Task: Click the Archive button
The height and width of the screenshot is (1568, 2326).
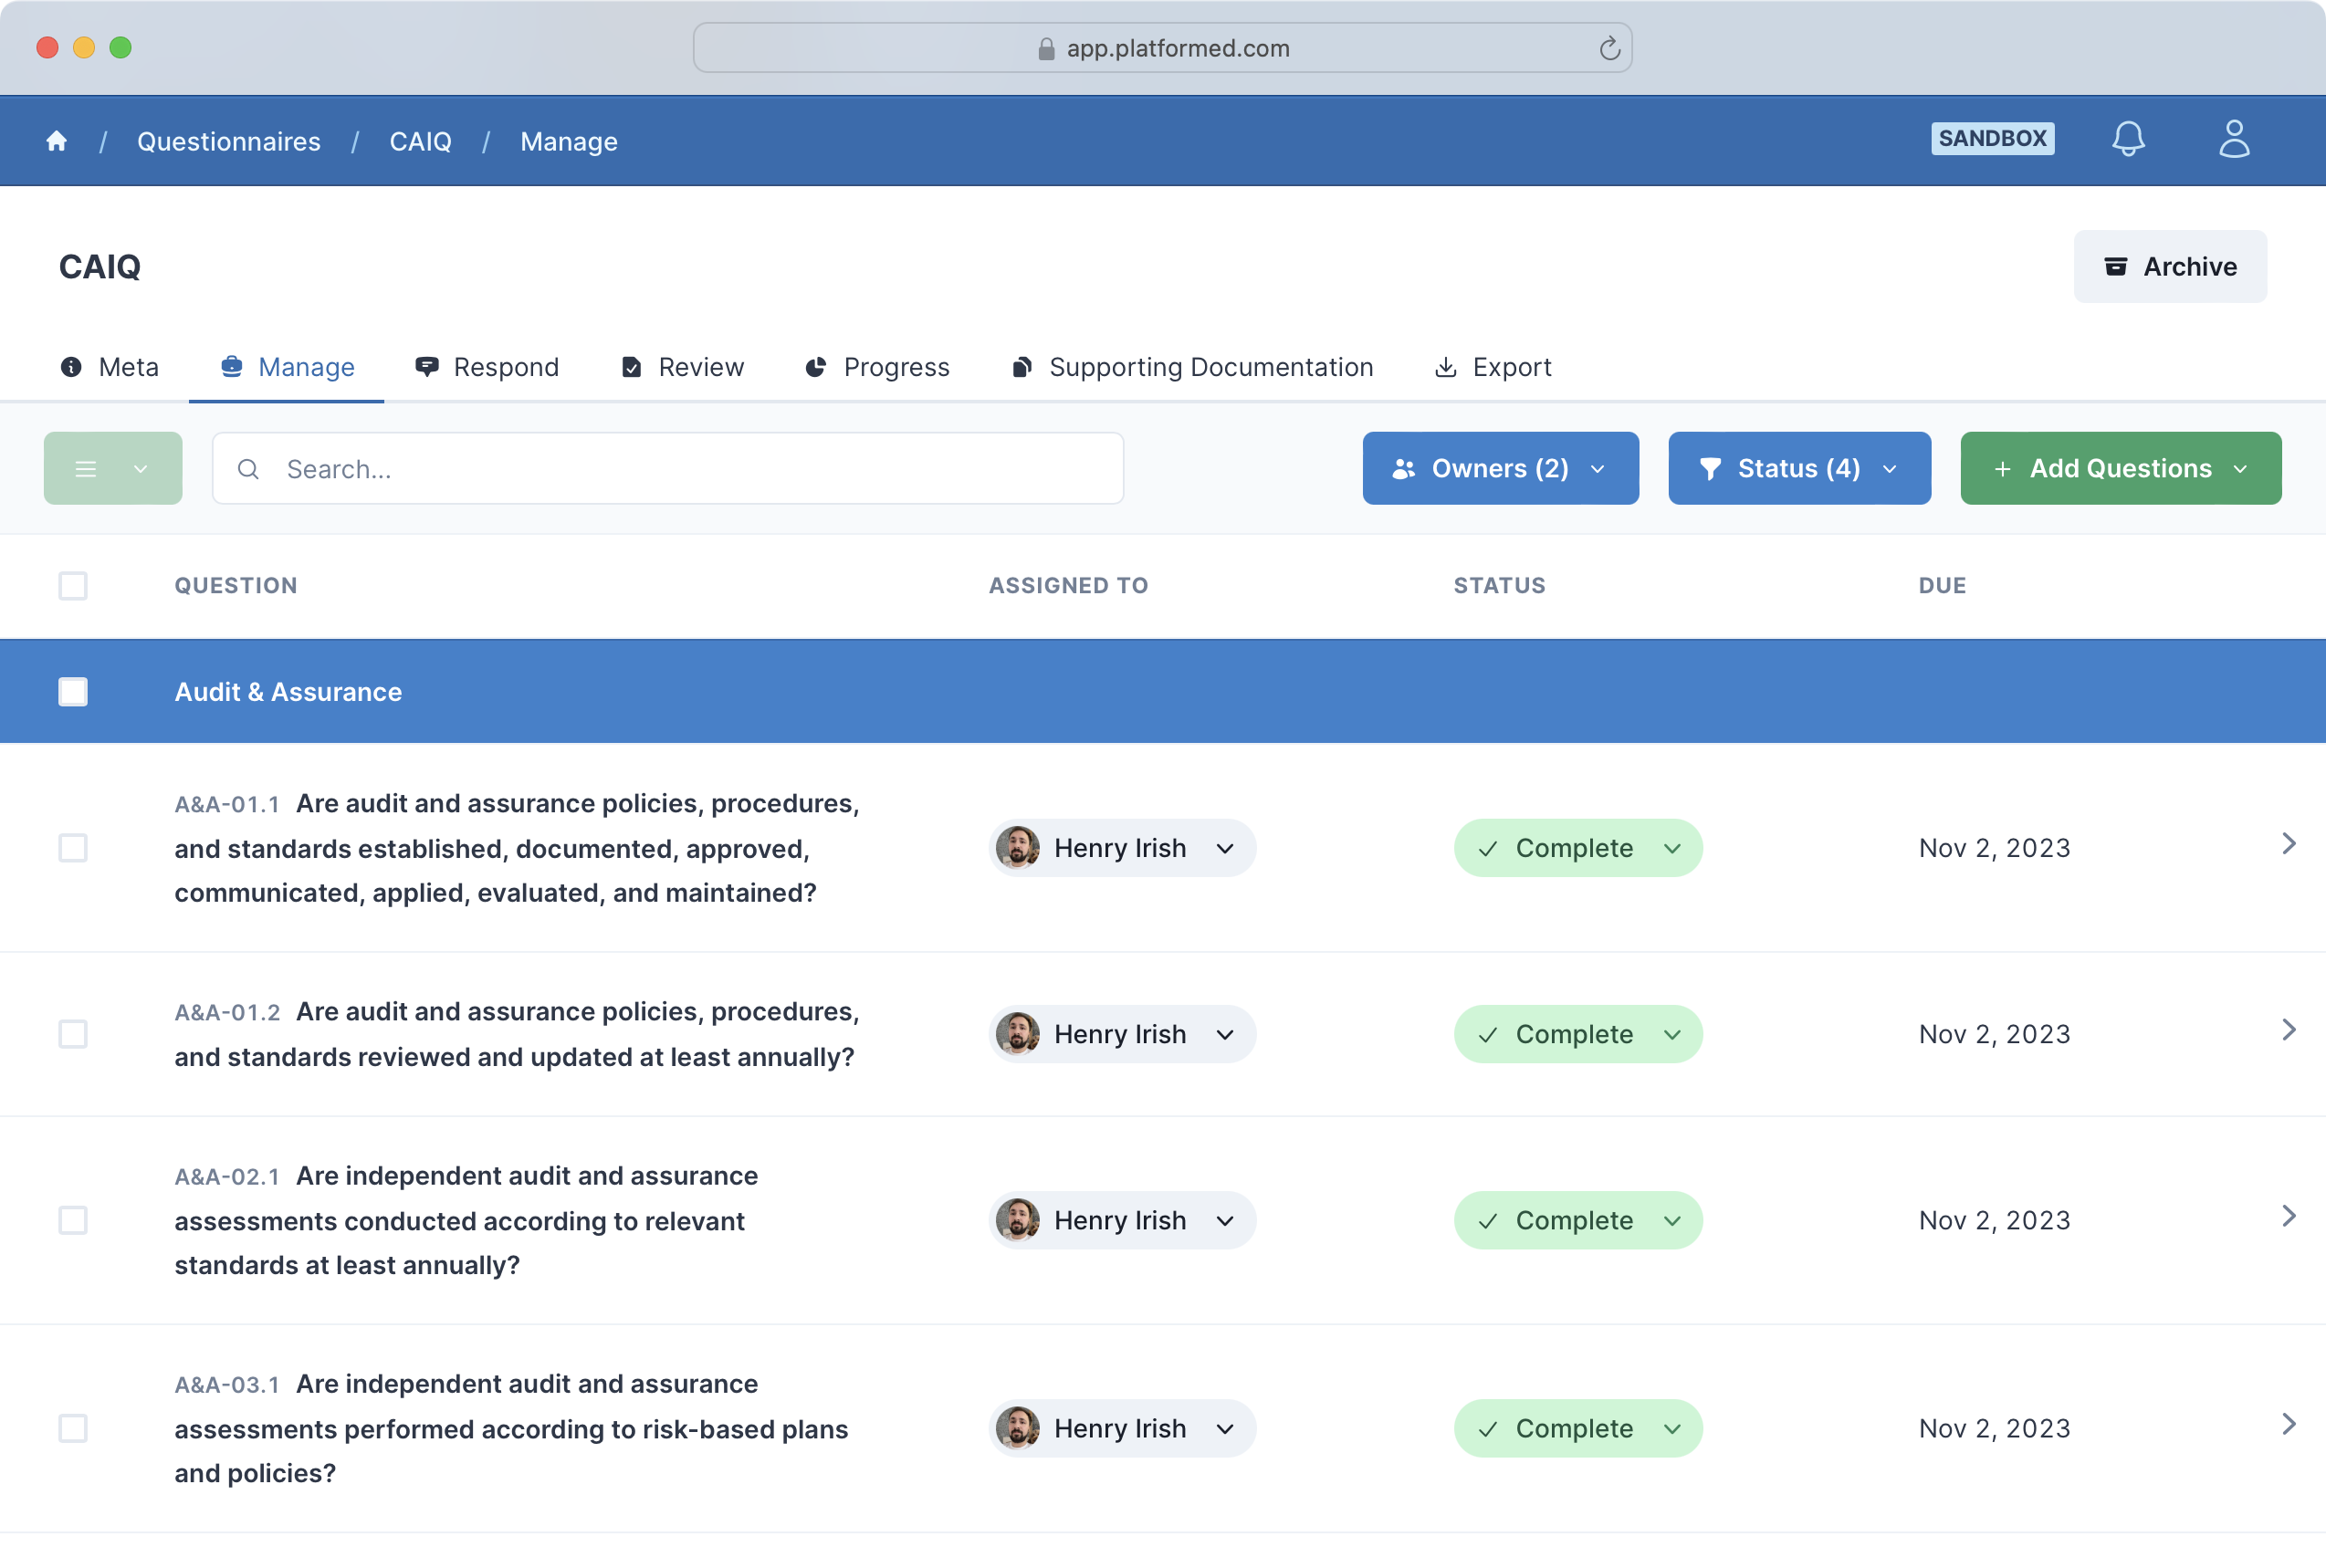Action: click(x=2169, y=267)
